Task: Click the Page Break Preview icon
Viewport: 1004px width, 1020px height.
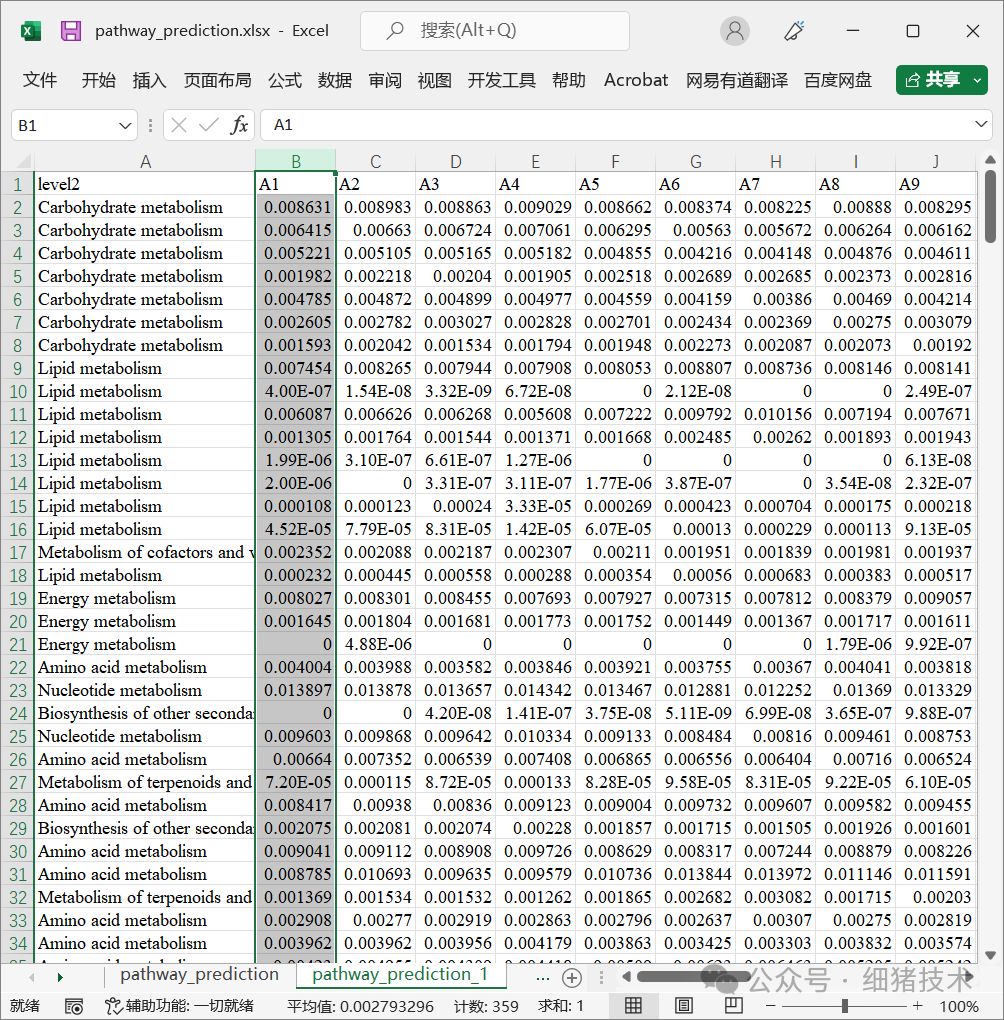Action: (733, 1006)
